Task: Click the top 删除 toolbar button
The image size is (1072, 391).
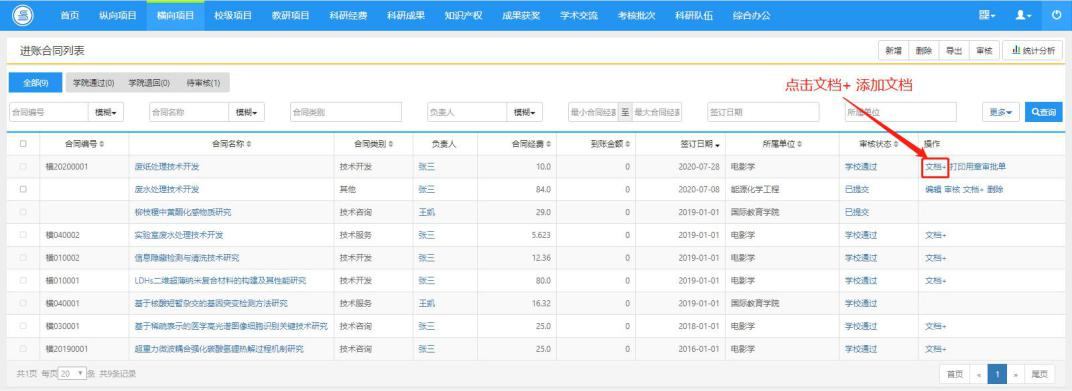Action: [x=923, y=51]
